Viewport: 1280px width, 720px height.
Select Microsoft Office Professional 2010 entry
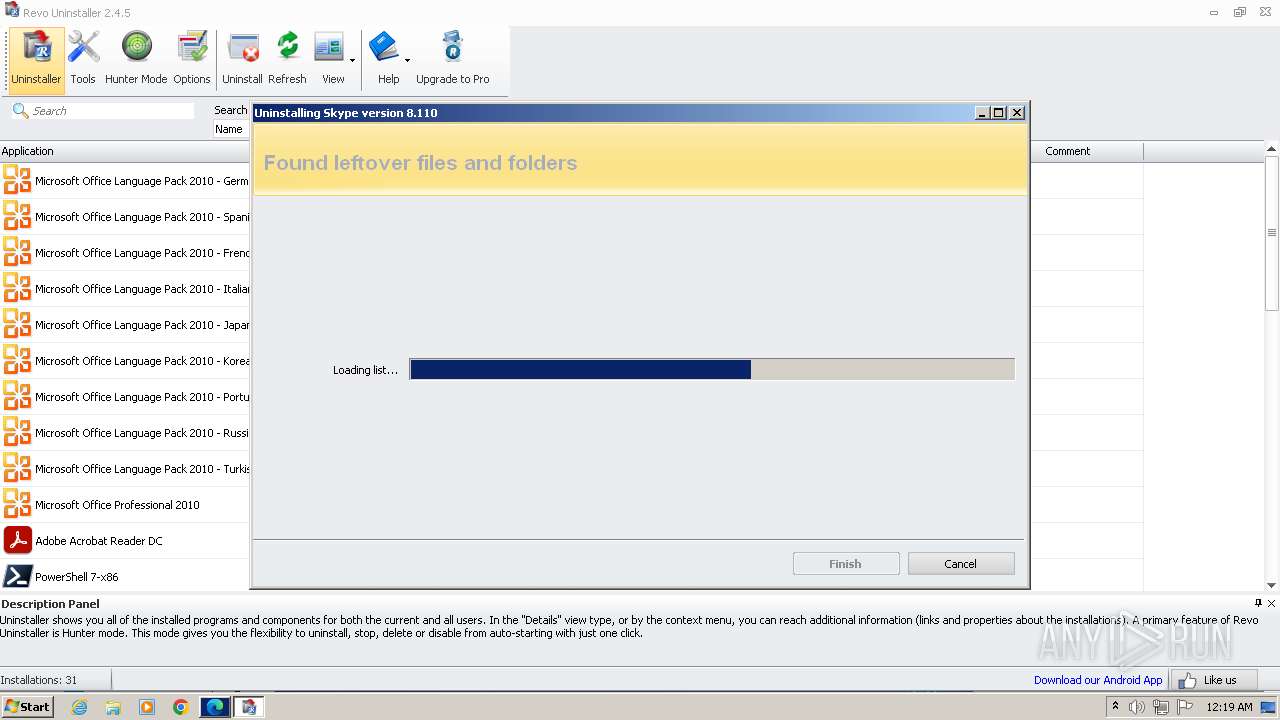[125, 505]
